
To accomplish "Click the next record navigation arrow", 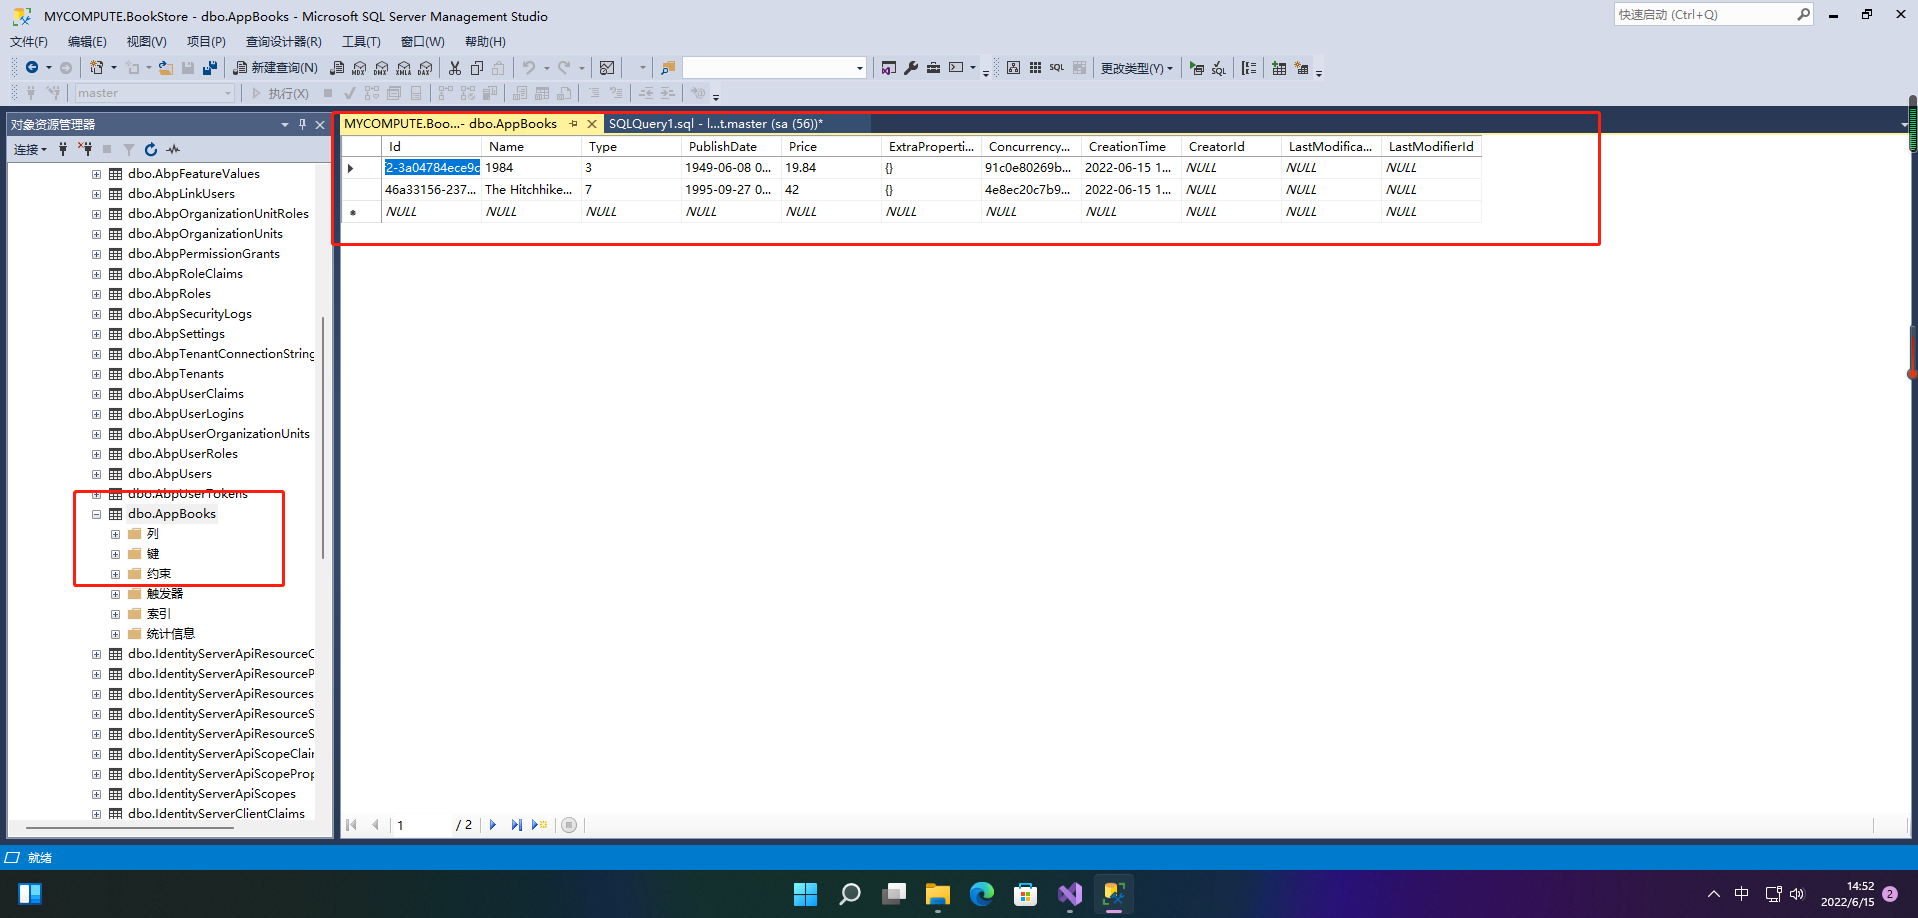I will coord(493,825).
